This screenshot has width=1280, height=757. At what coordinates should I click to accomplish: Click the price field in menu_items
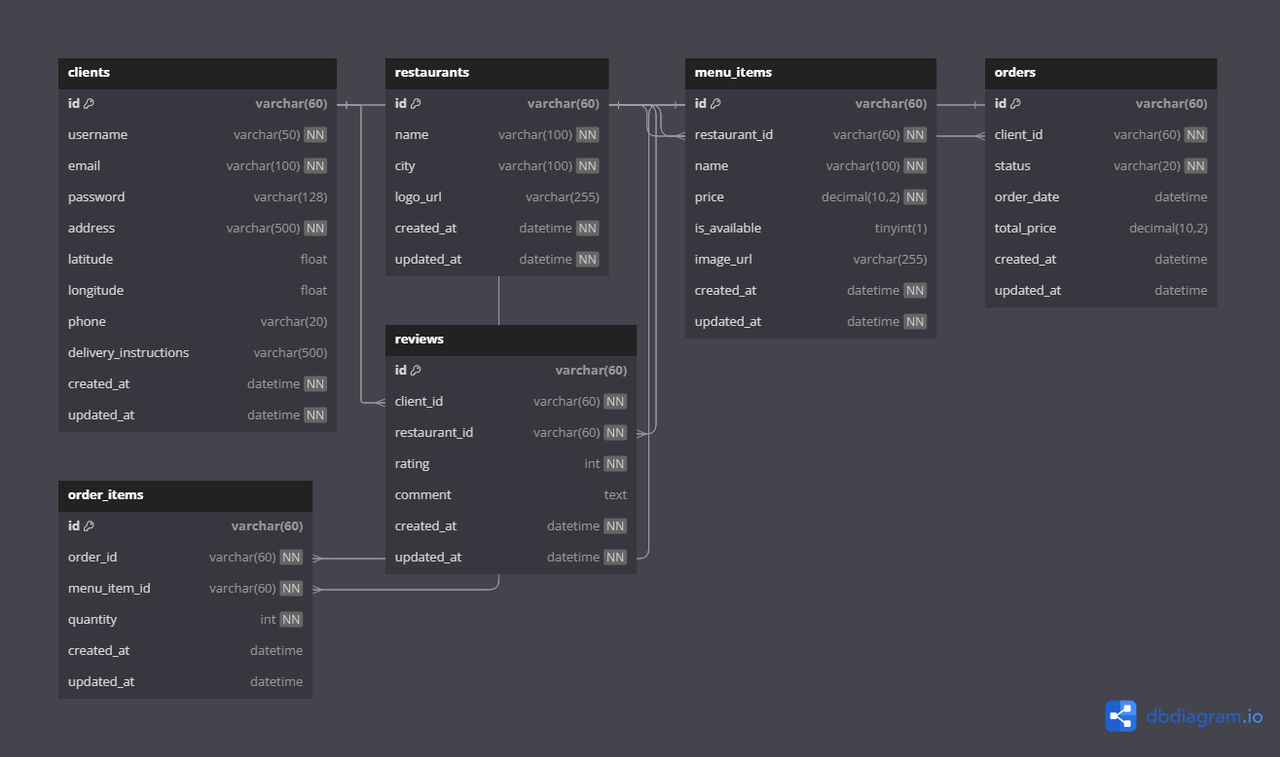[x=811, y=197]
